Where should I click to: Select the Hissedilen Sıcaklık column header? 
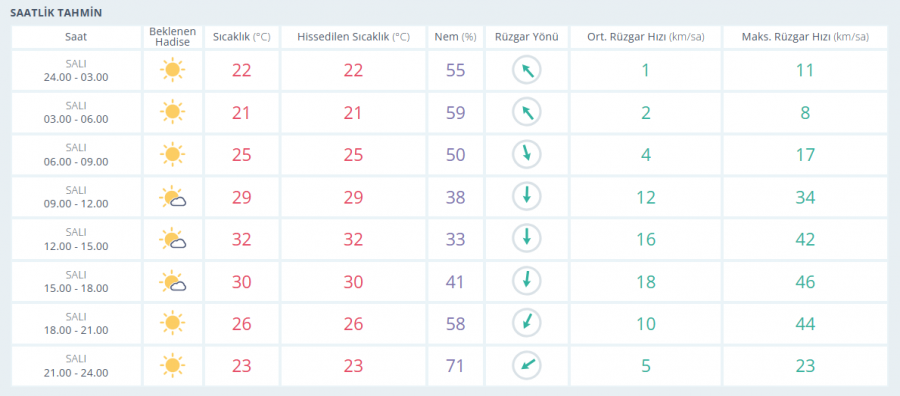[x=354, y=37]
